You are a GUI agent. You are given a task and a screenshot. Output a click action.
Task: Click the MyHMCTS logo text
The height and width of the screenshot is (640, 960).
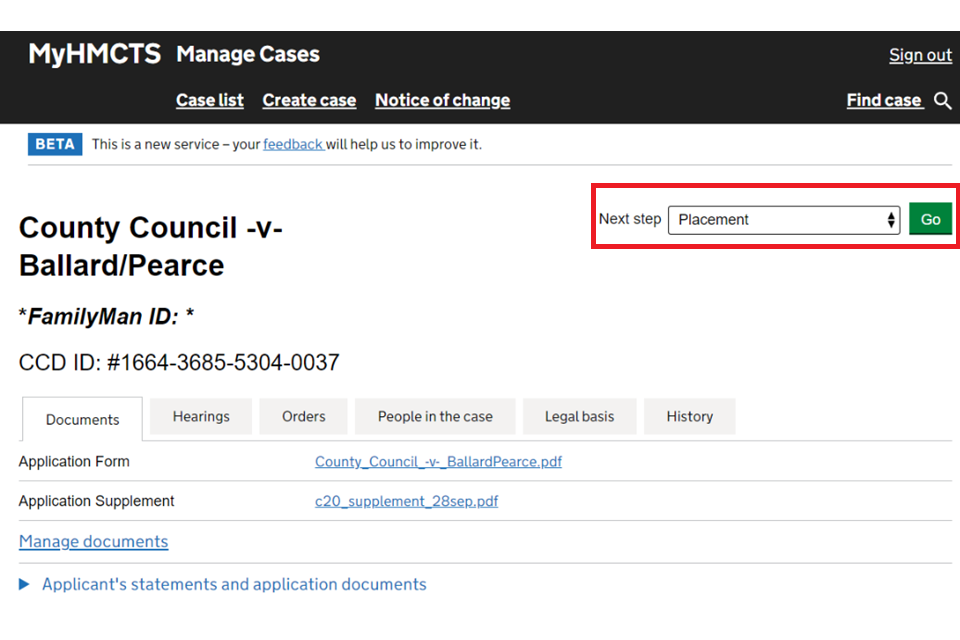[94, 54]
